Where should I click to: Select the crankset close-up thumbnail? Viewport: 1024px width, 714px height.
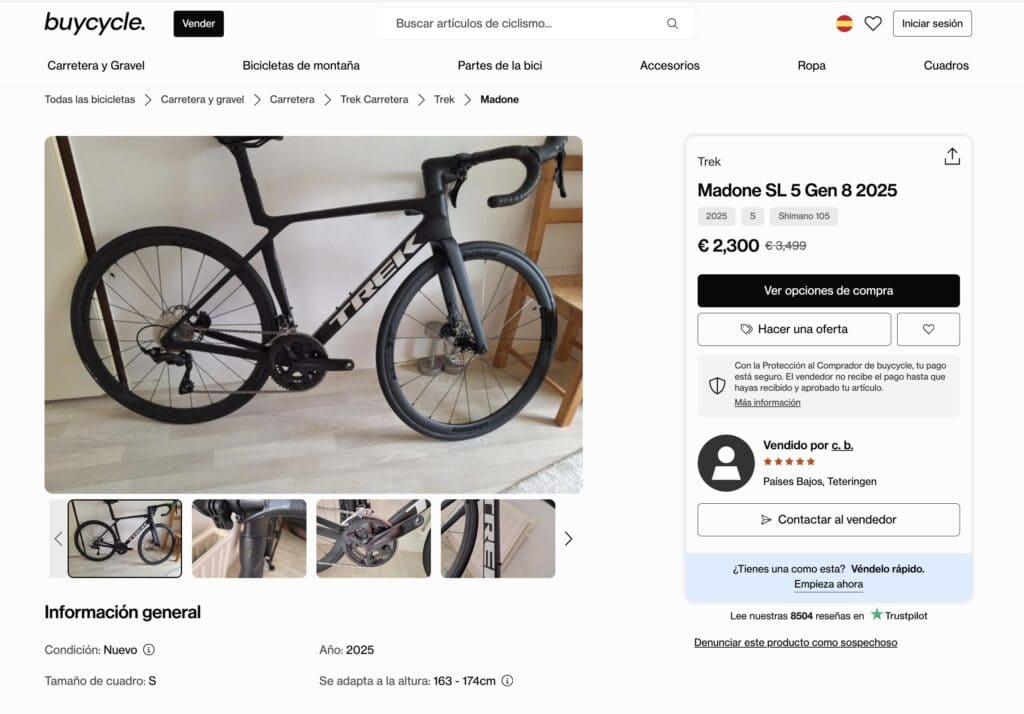click(x=373, y=539)
